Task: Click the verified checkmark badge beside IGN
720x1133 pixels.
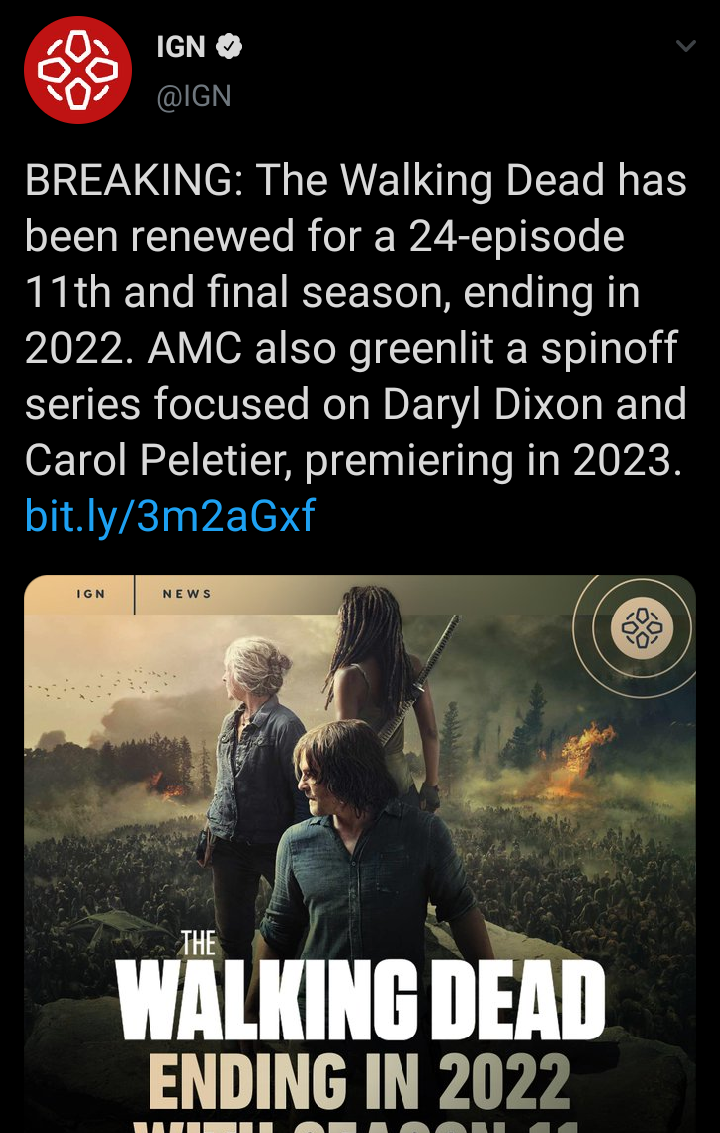Action: tap(229, 47)
